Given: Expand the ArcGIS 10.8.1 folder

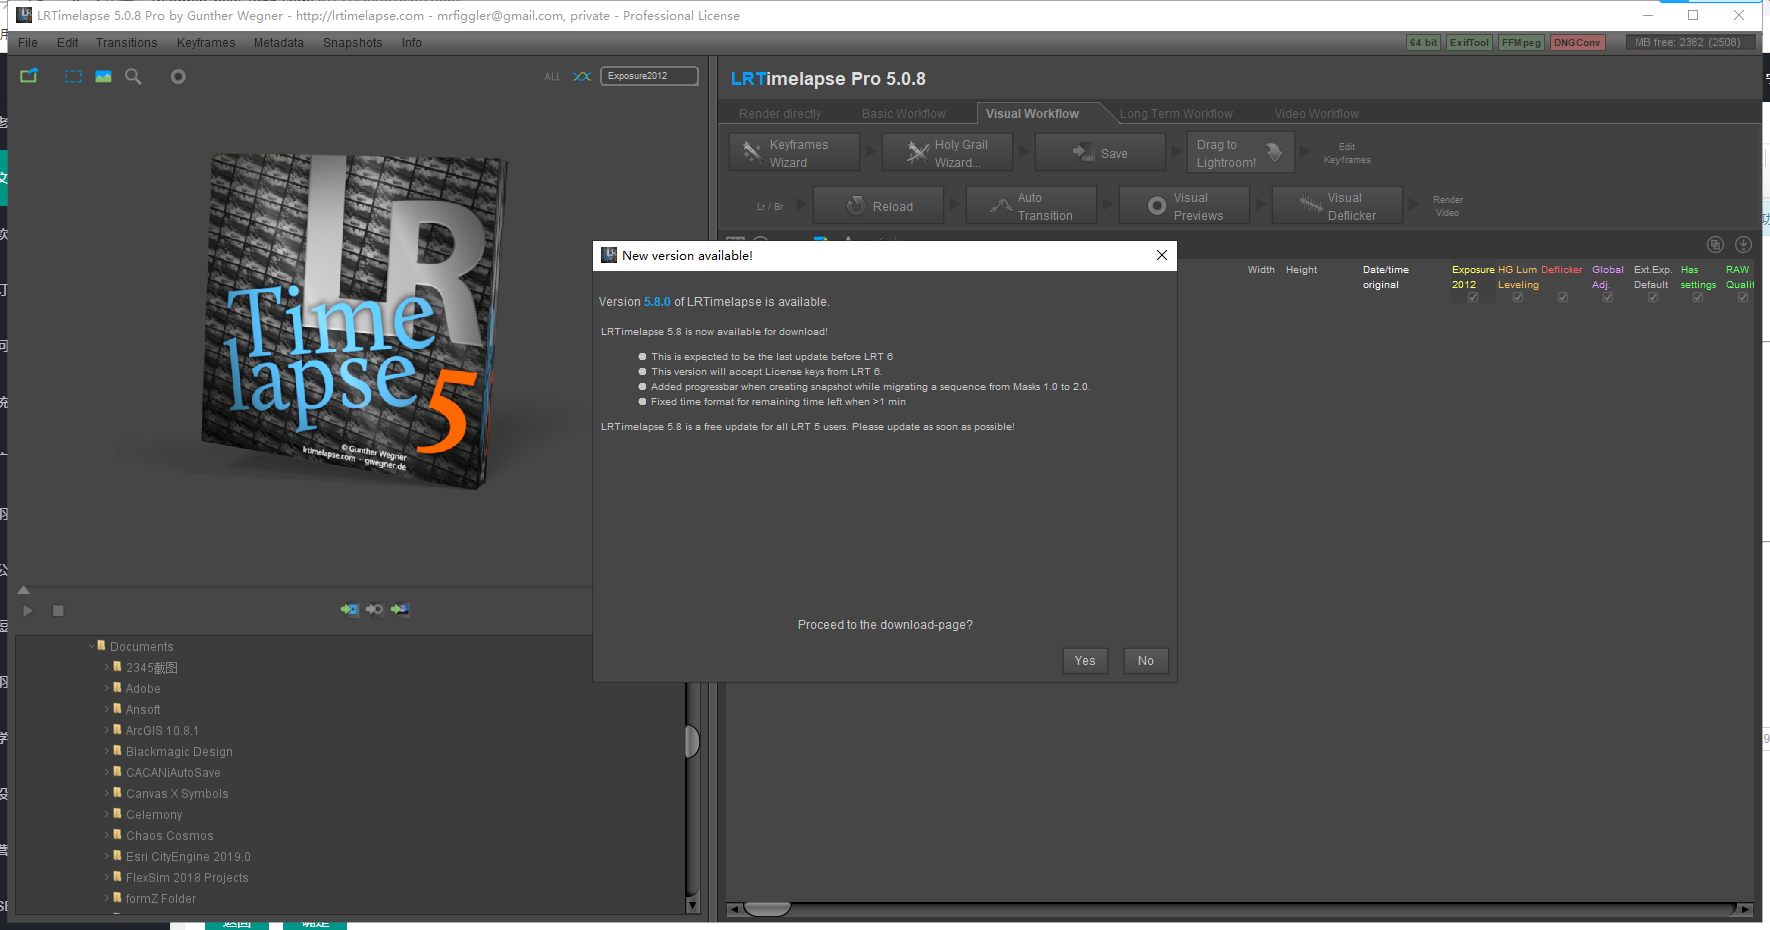Looking at the screenshot, I should pos(107,730).
